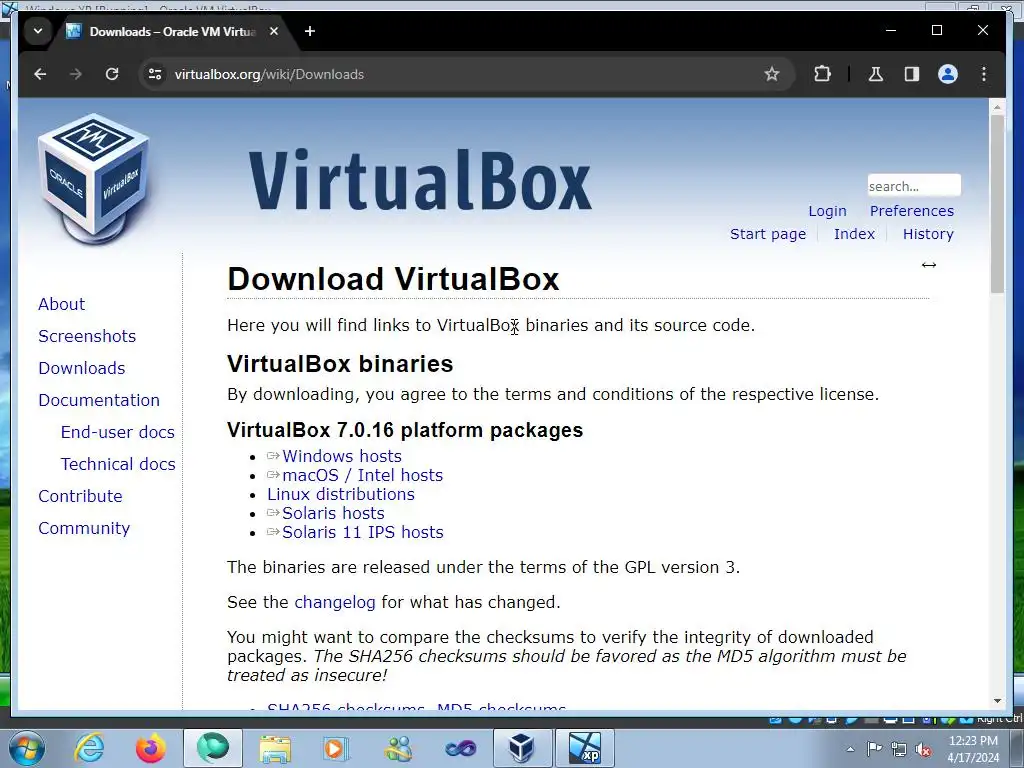
Task: Select the Downloads – Oracle VM VirtualBox tab
Action: point(172,31)
